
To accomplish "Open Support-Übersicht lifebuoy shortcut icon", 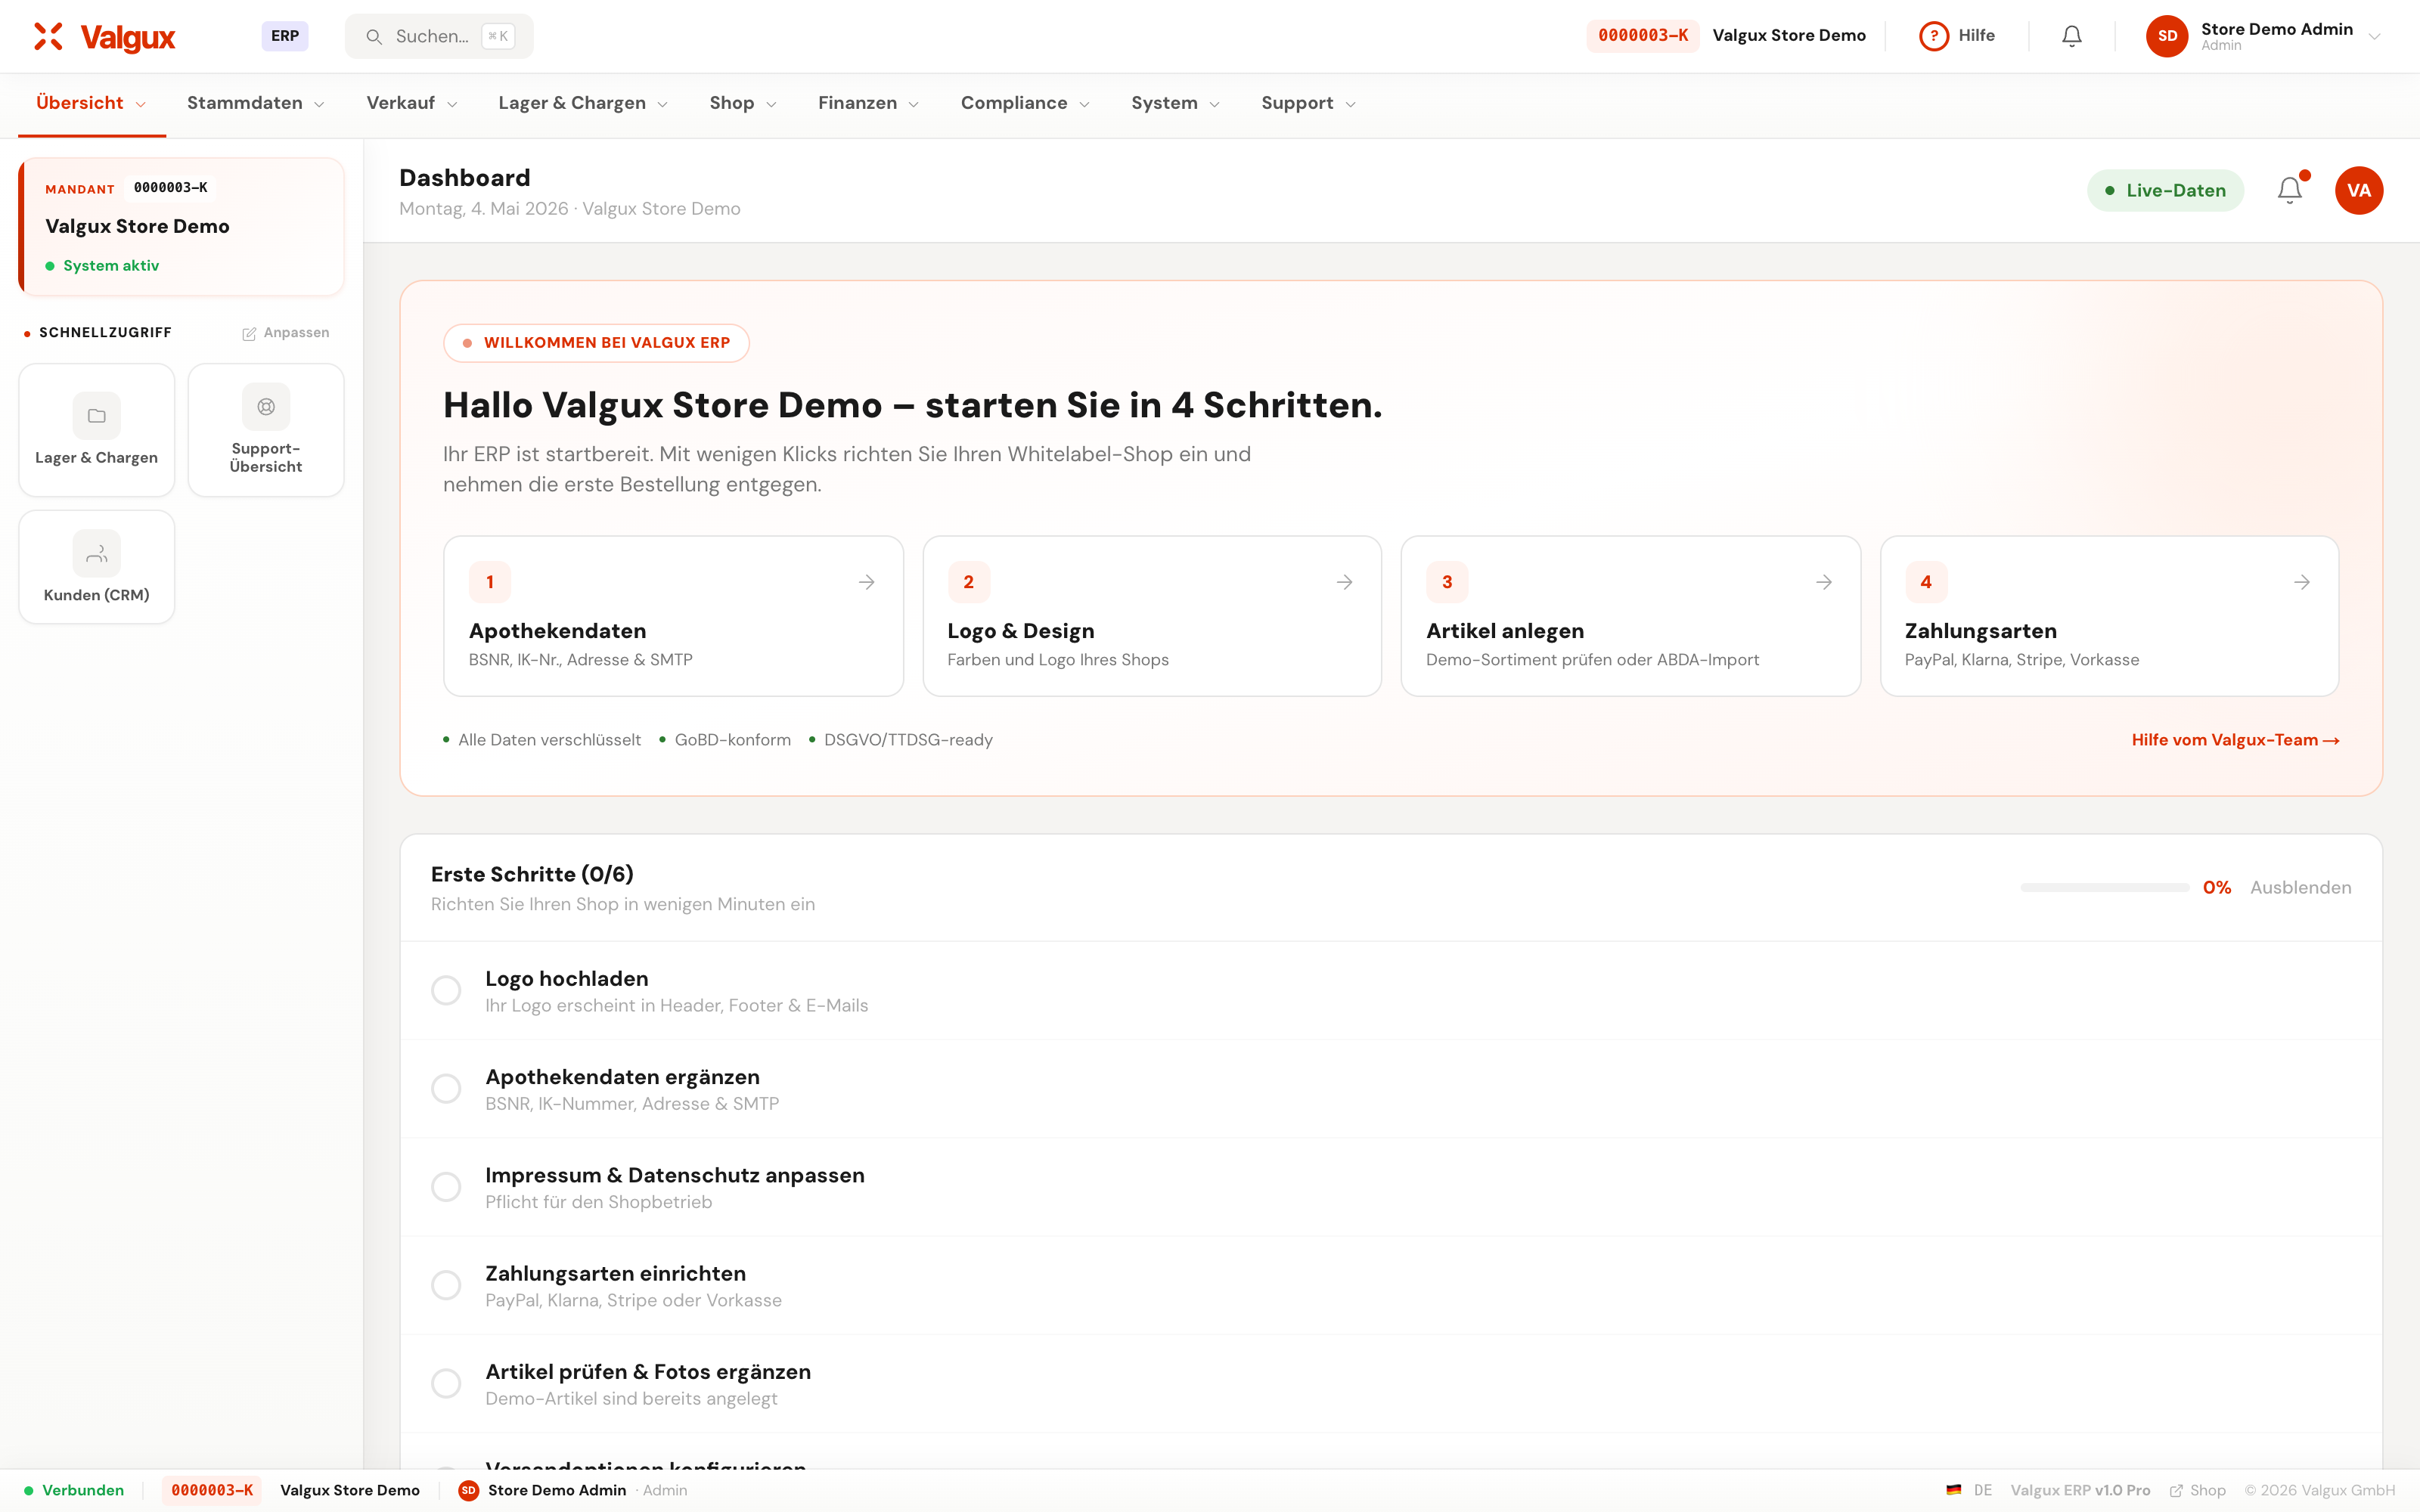I will [266, 407].
